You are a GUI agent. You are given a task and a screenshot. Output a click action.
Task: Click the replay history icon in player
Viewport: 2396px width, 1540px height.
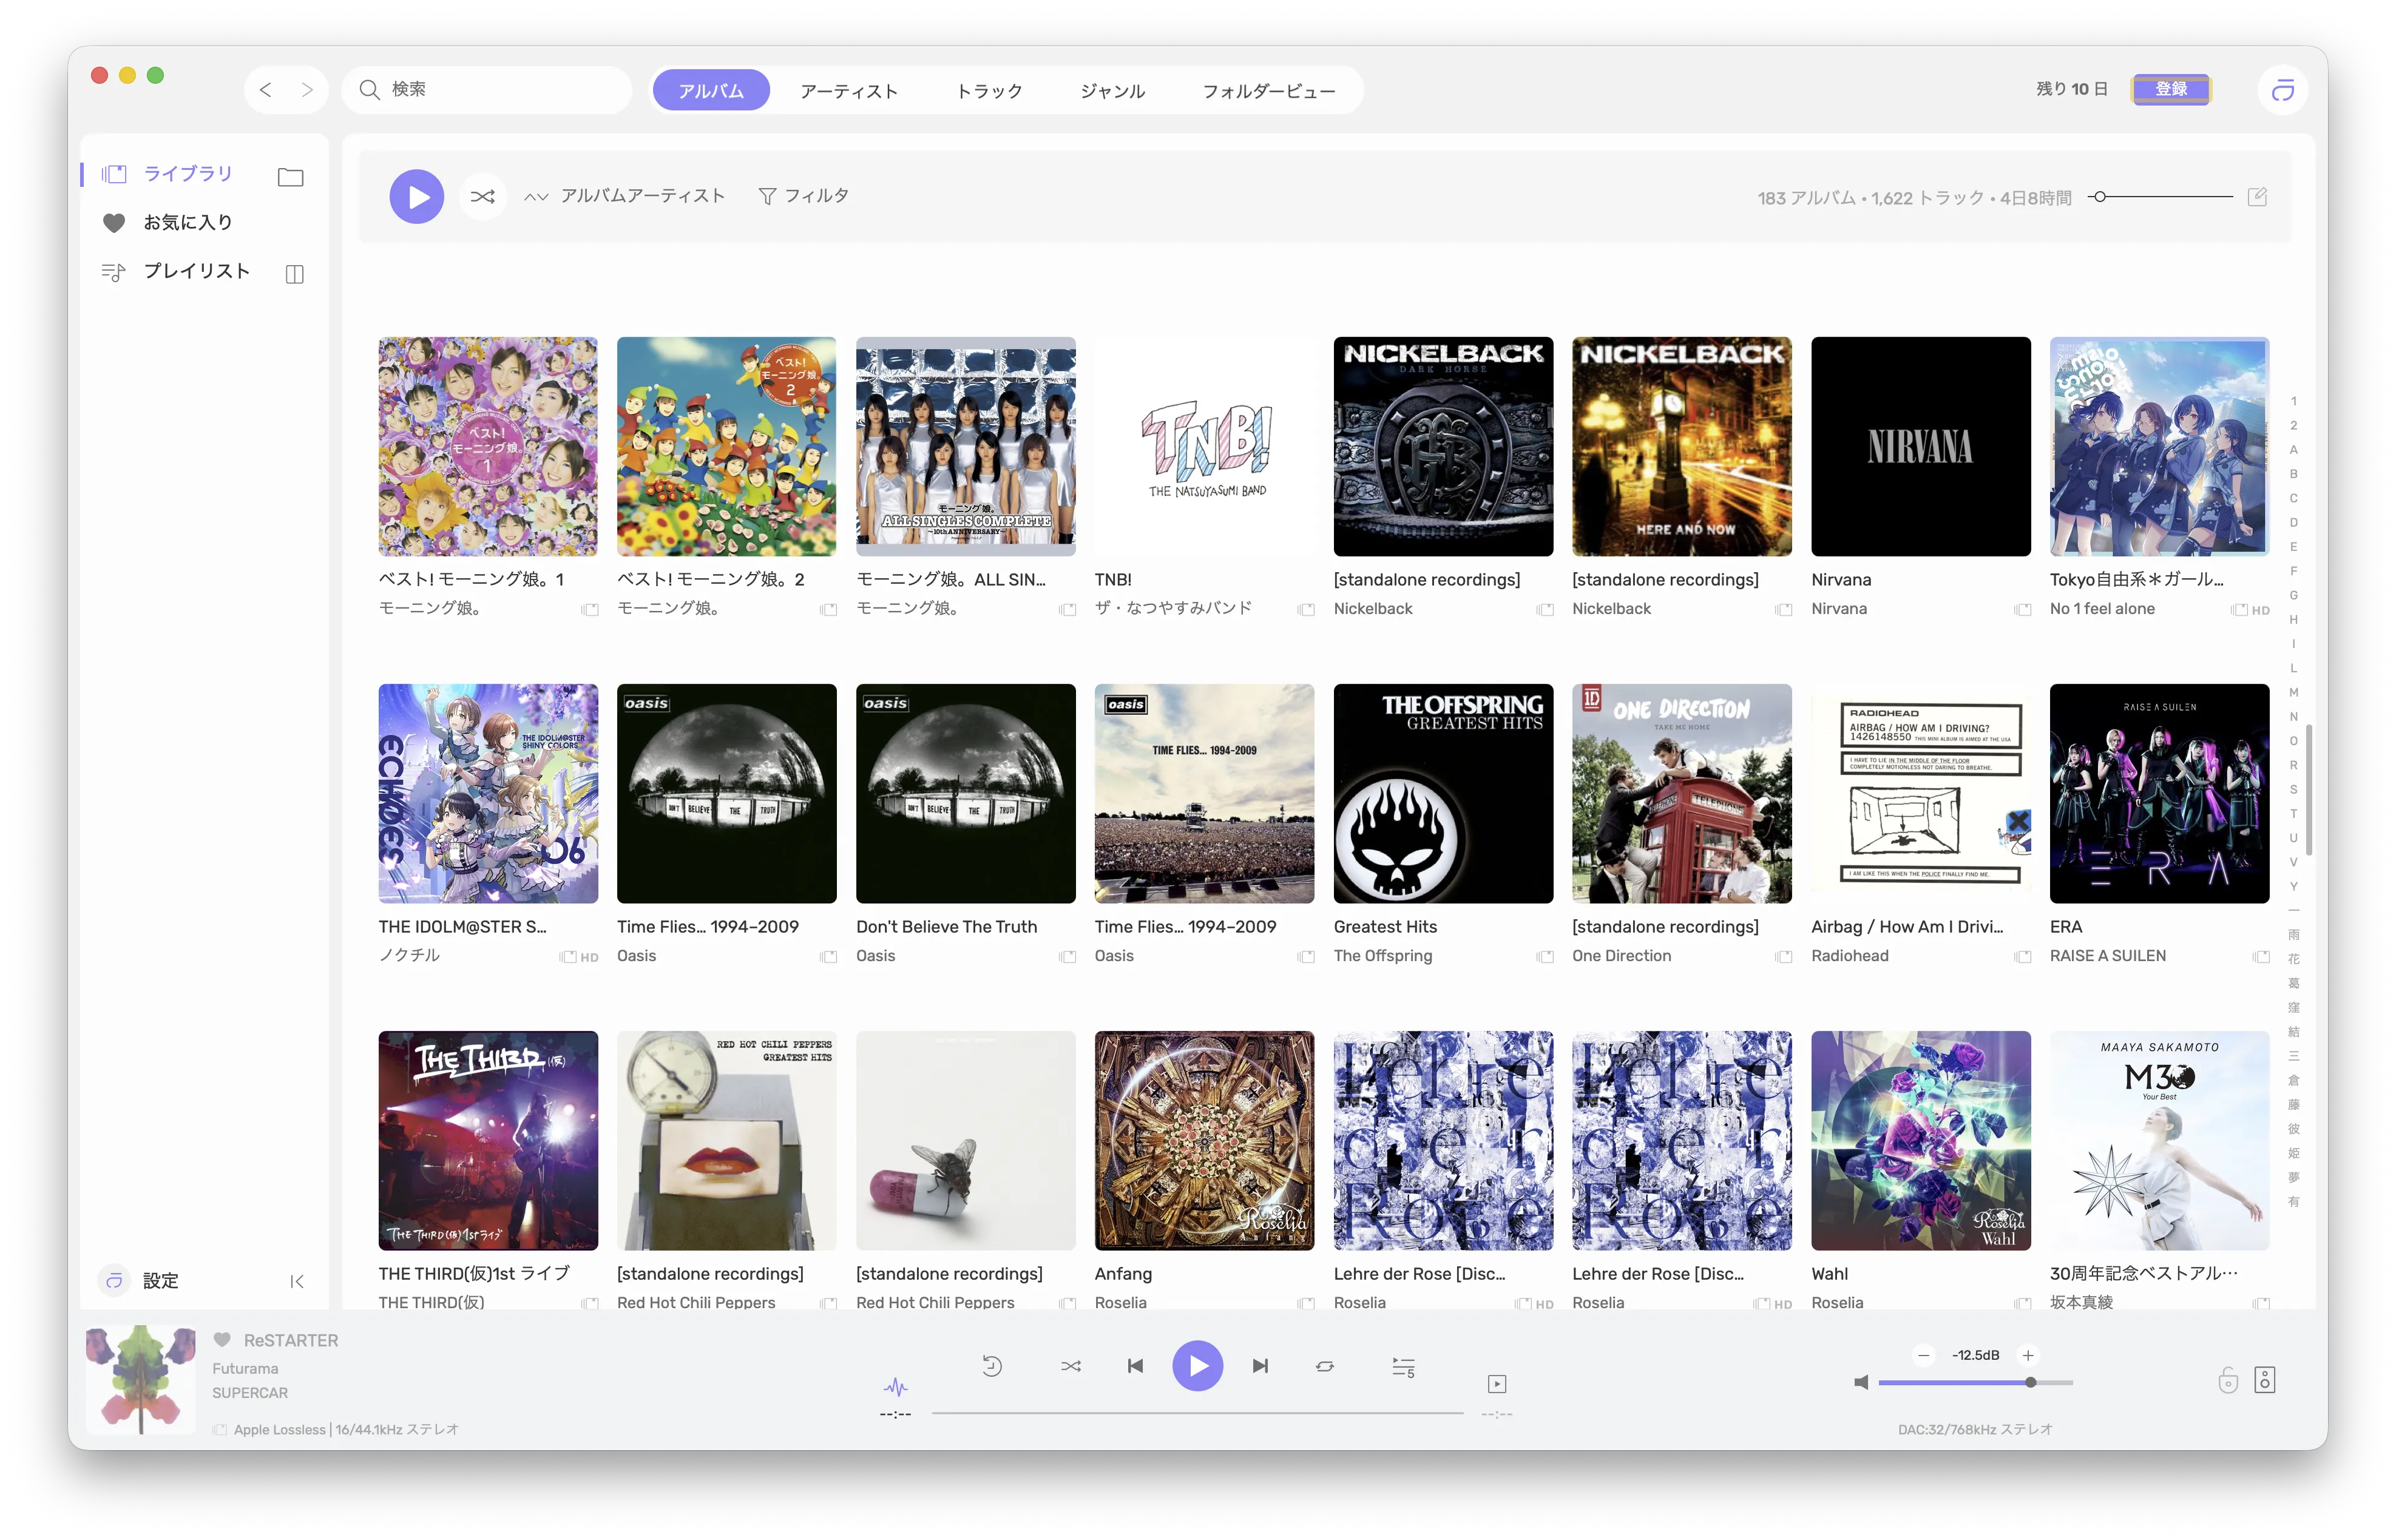pos(992,1366)
